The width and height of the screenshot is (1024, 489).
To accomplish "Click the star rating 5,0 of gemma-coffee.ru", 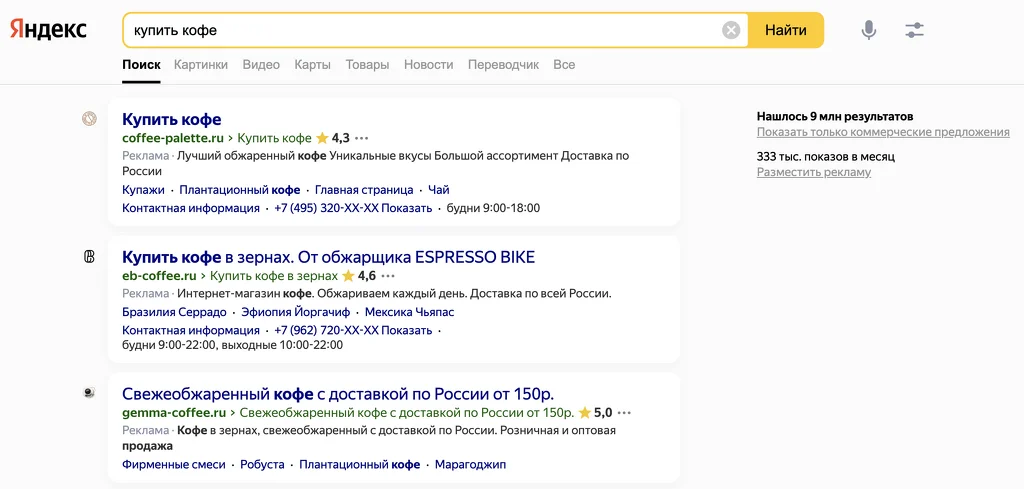I will click(x=595, y=413).
